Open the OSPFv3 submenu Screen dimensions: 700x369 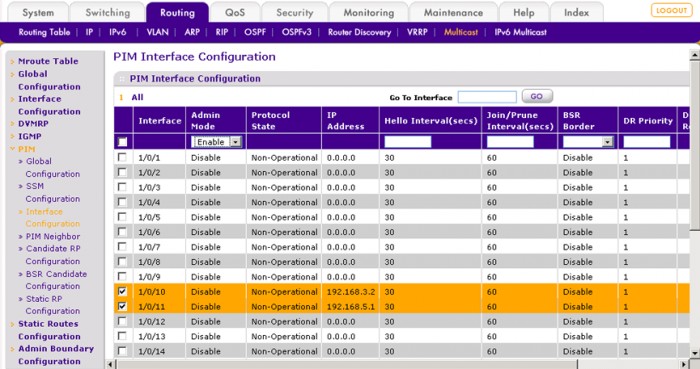296,32
